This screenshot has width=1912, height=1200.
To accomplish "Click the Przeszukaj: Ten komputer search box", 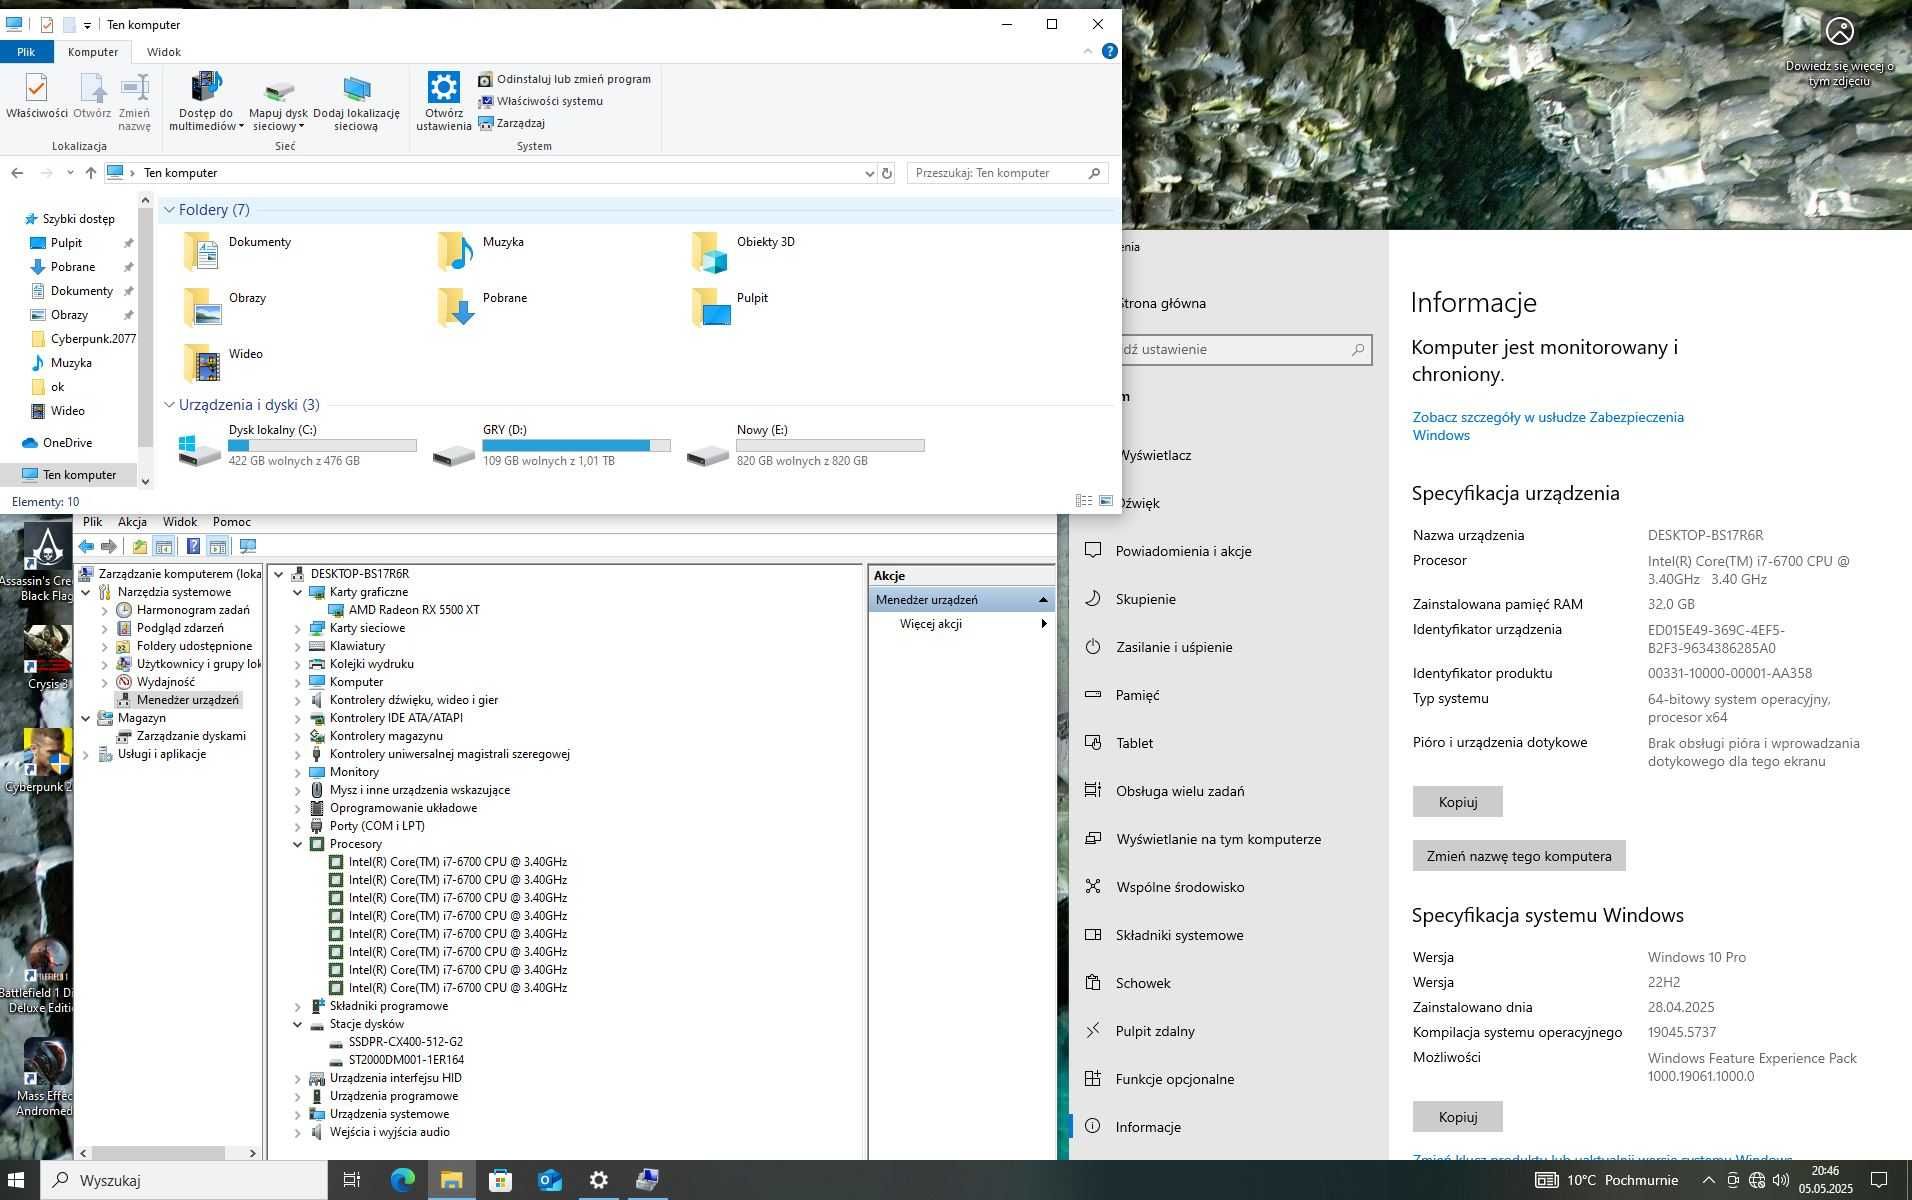I will 1007,173.
